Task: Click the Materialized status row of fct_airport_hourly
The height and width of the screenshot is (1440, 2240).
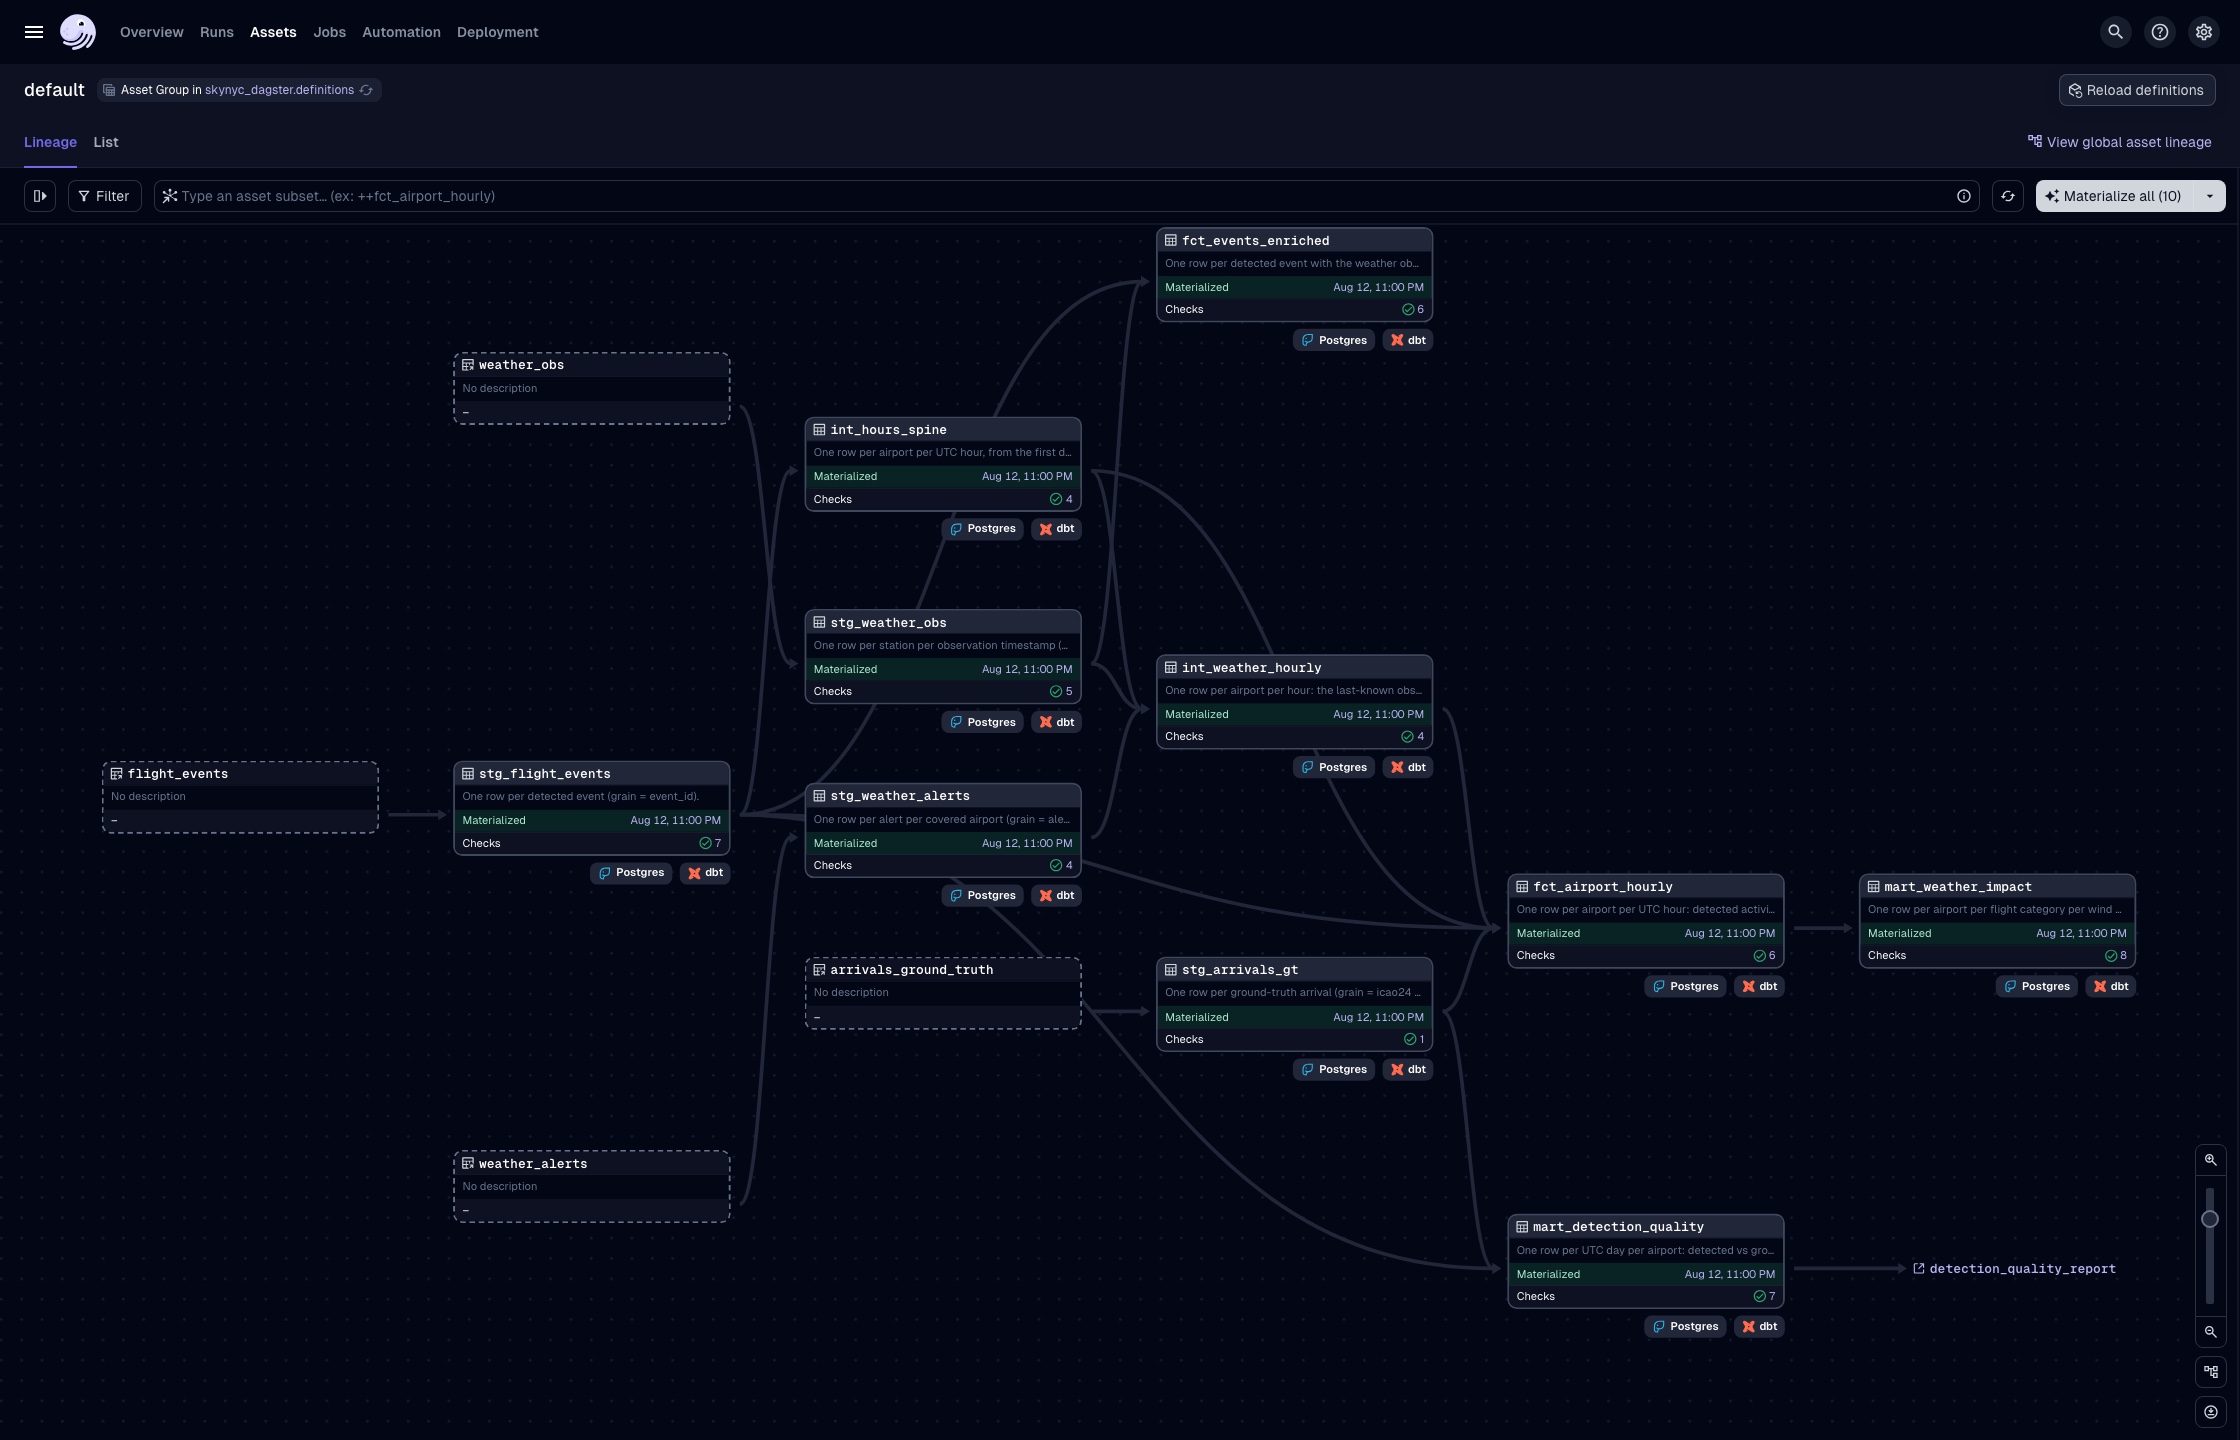Action: (x=1645, y=933)
